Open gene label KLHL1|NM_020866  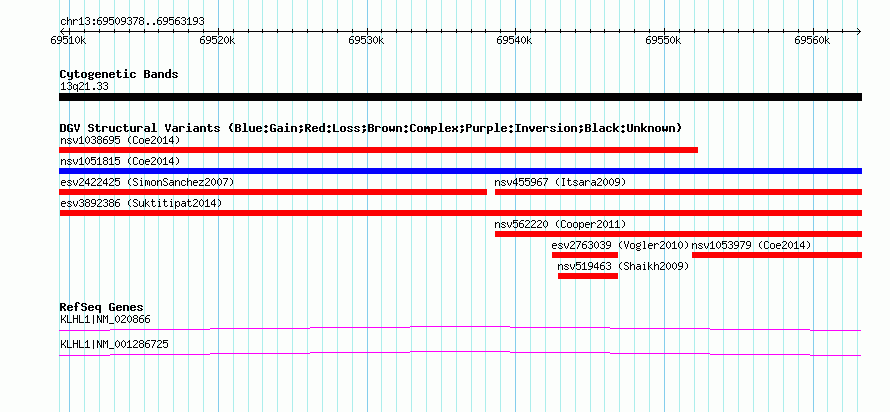105,319
